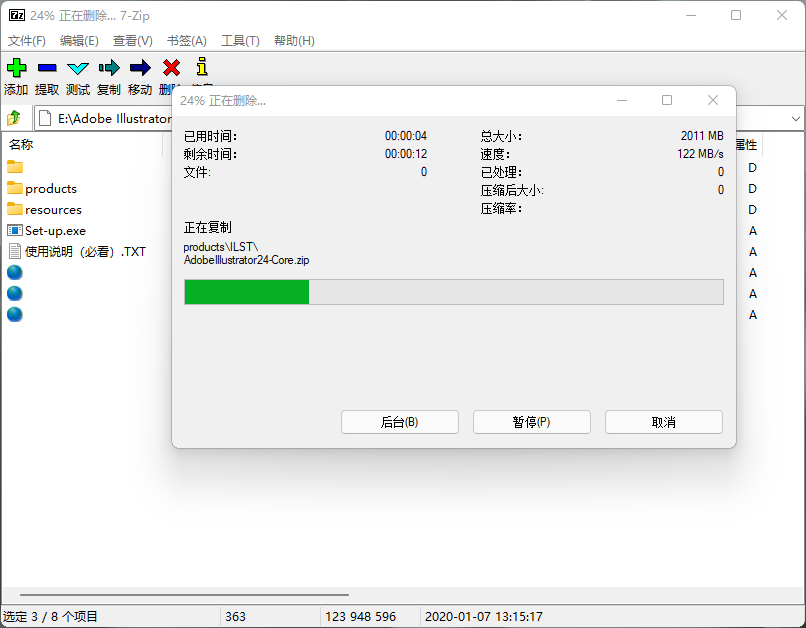The width and height of the screenshot is (806, 628).
Task: Cancel the operation with 取消 button
Action: (663, 422)
